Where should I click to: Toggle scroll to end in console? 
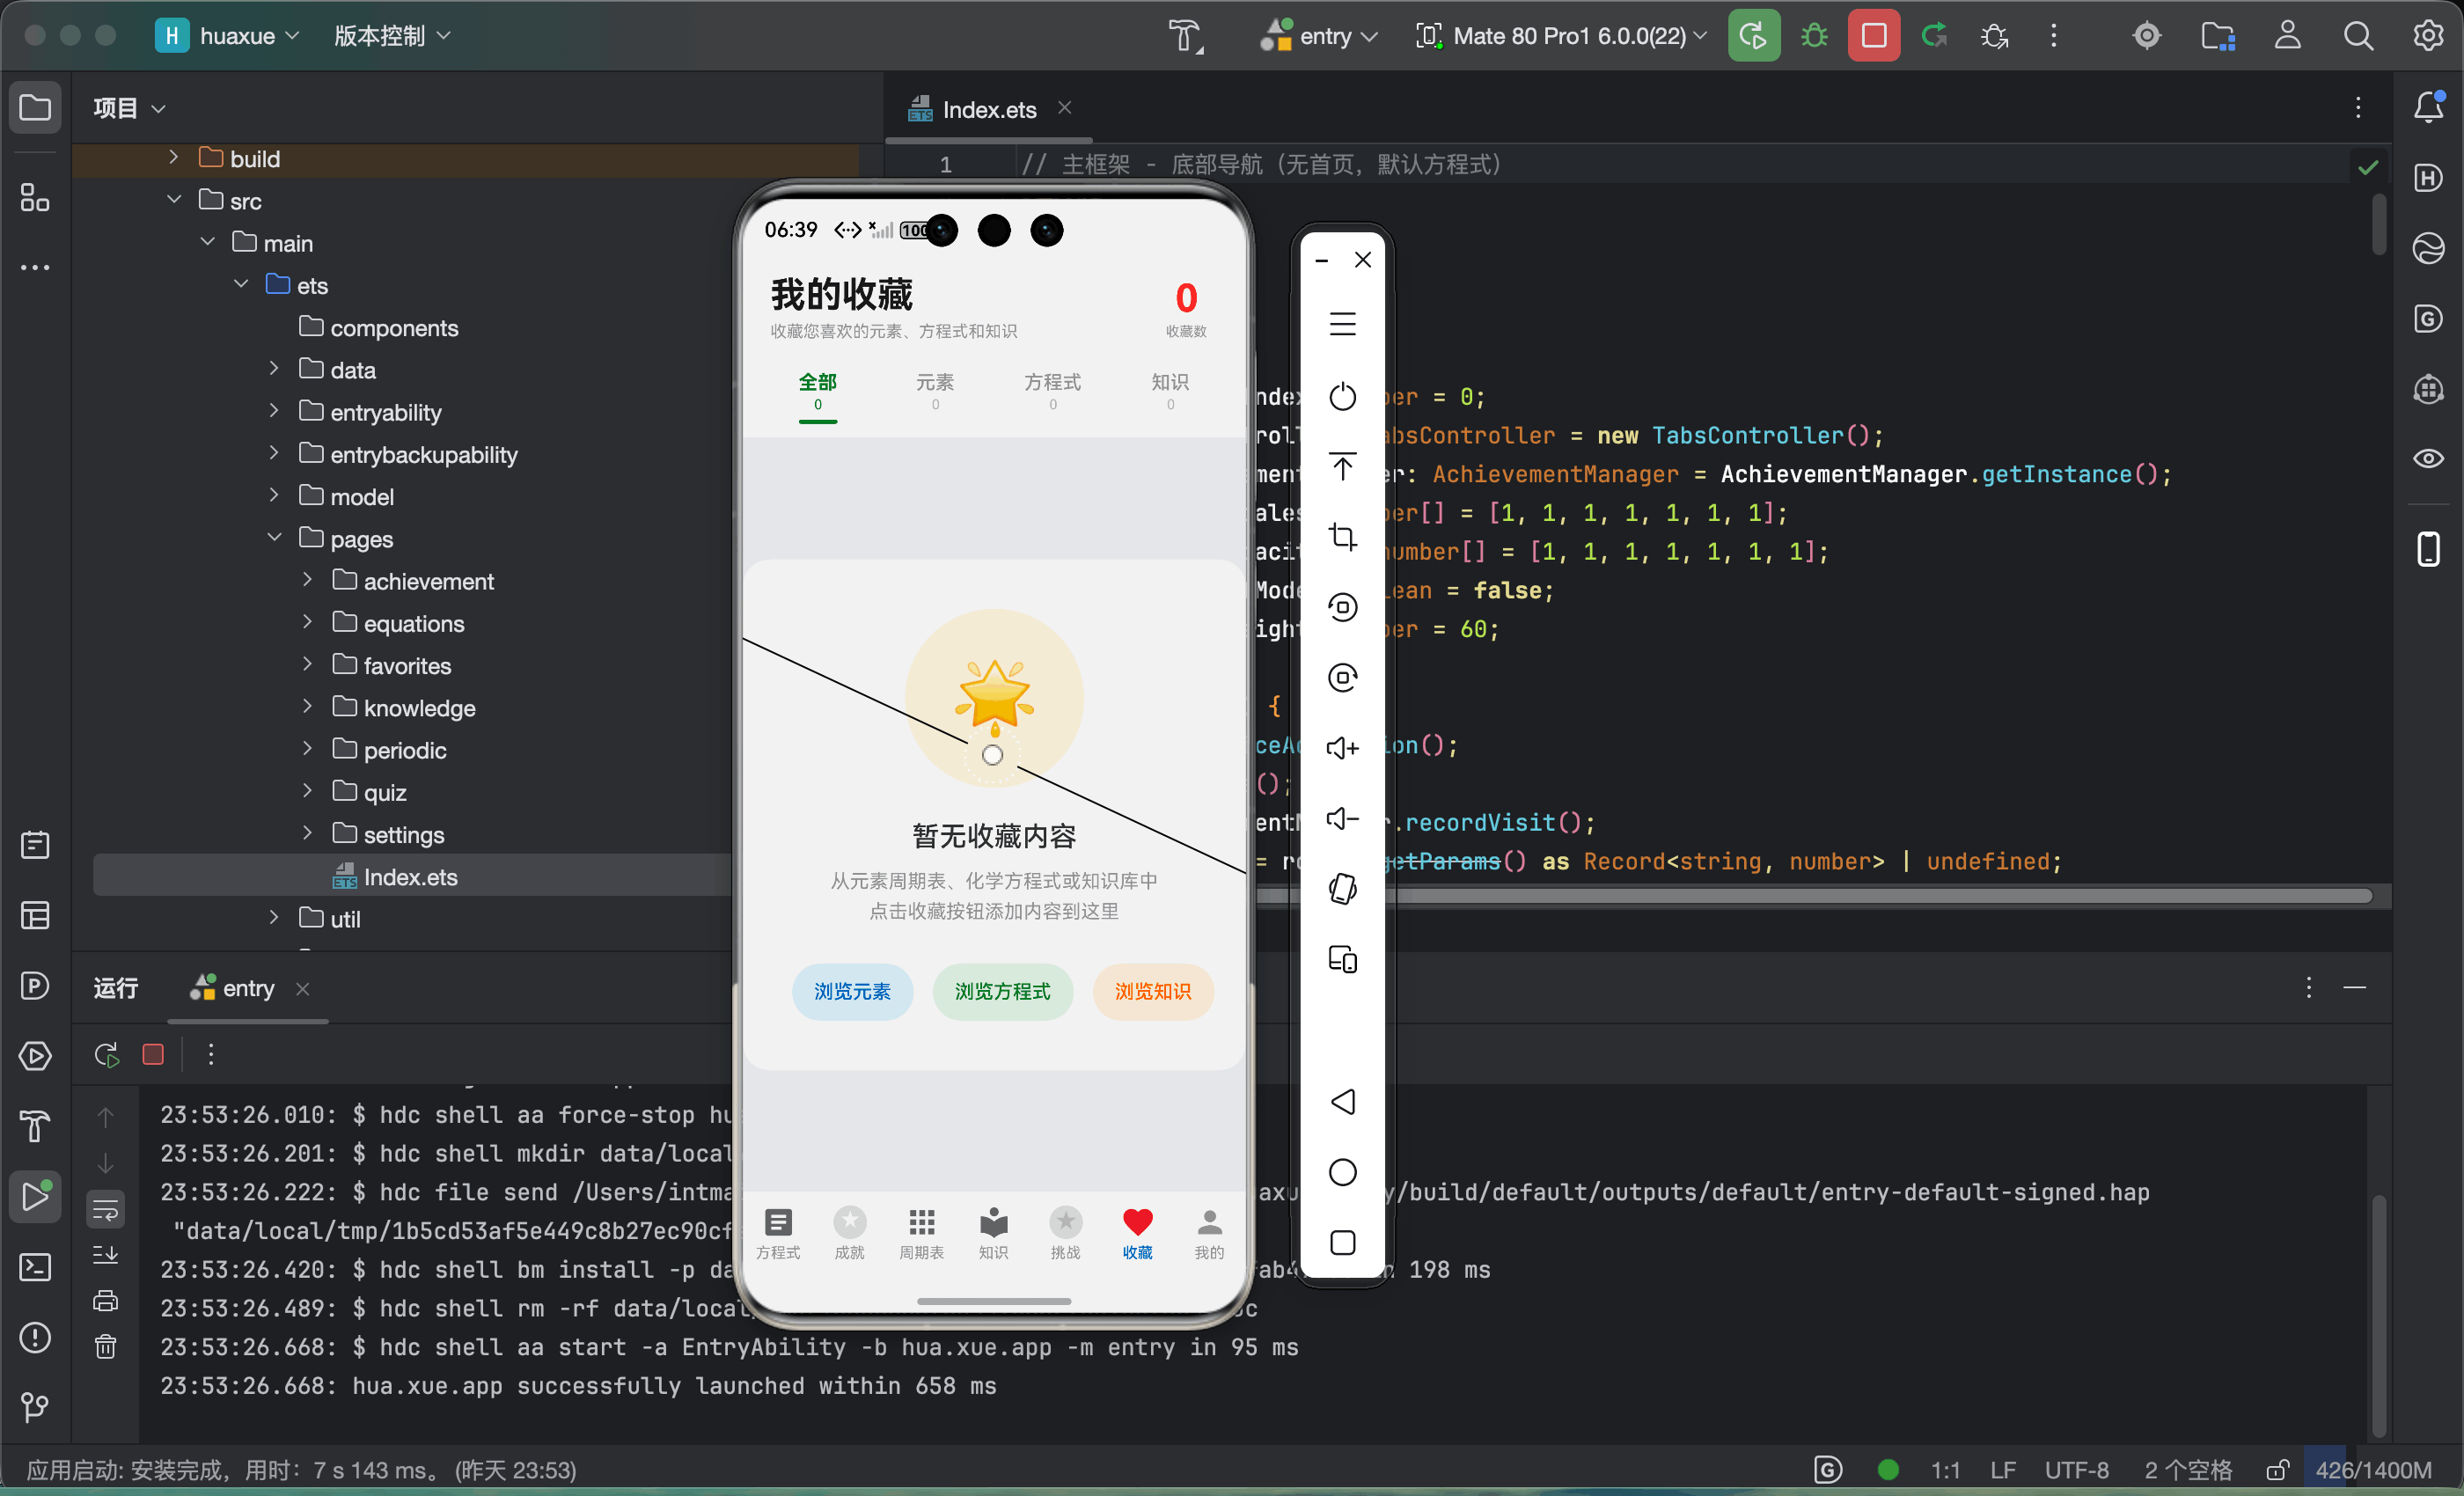105,1254
